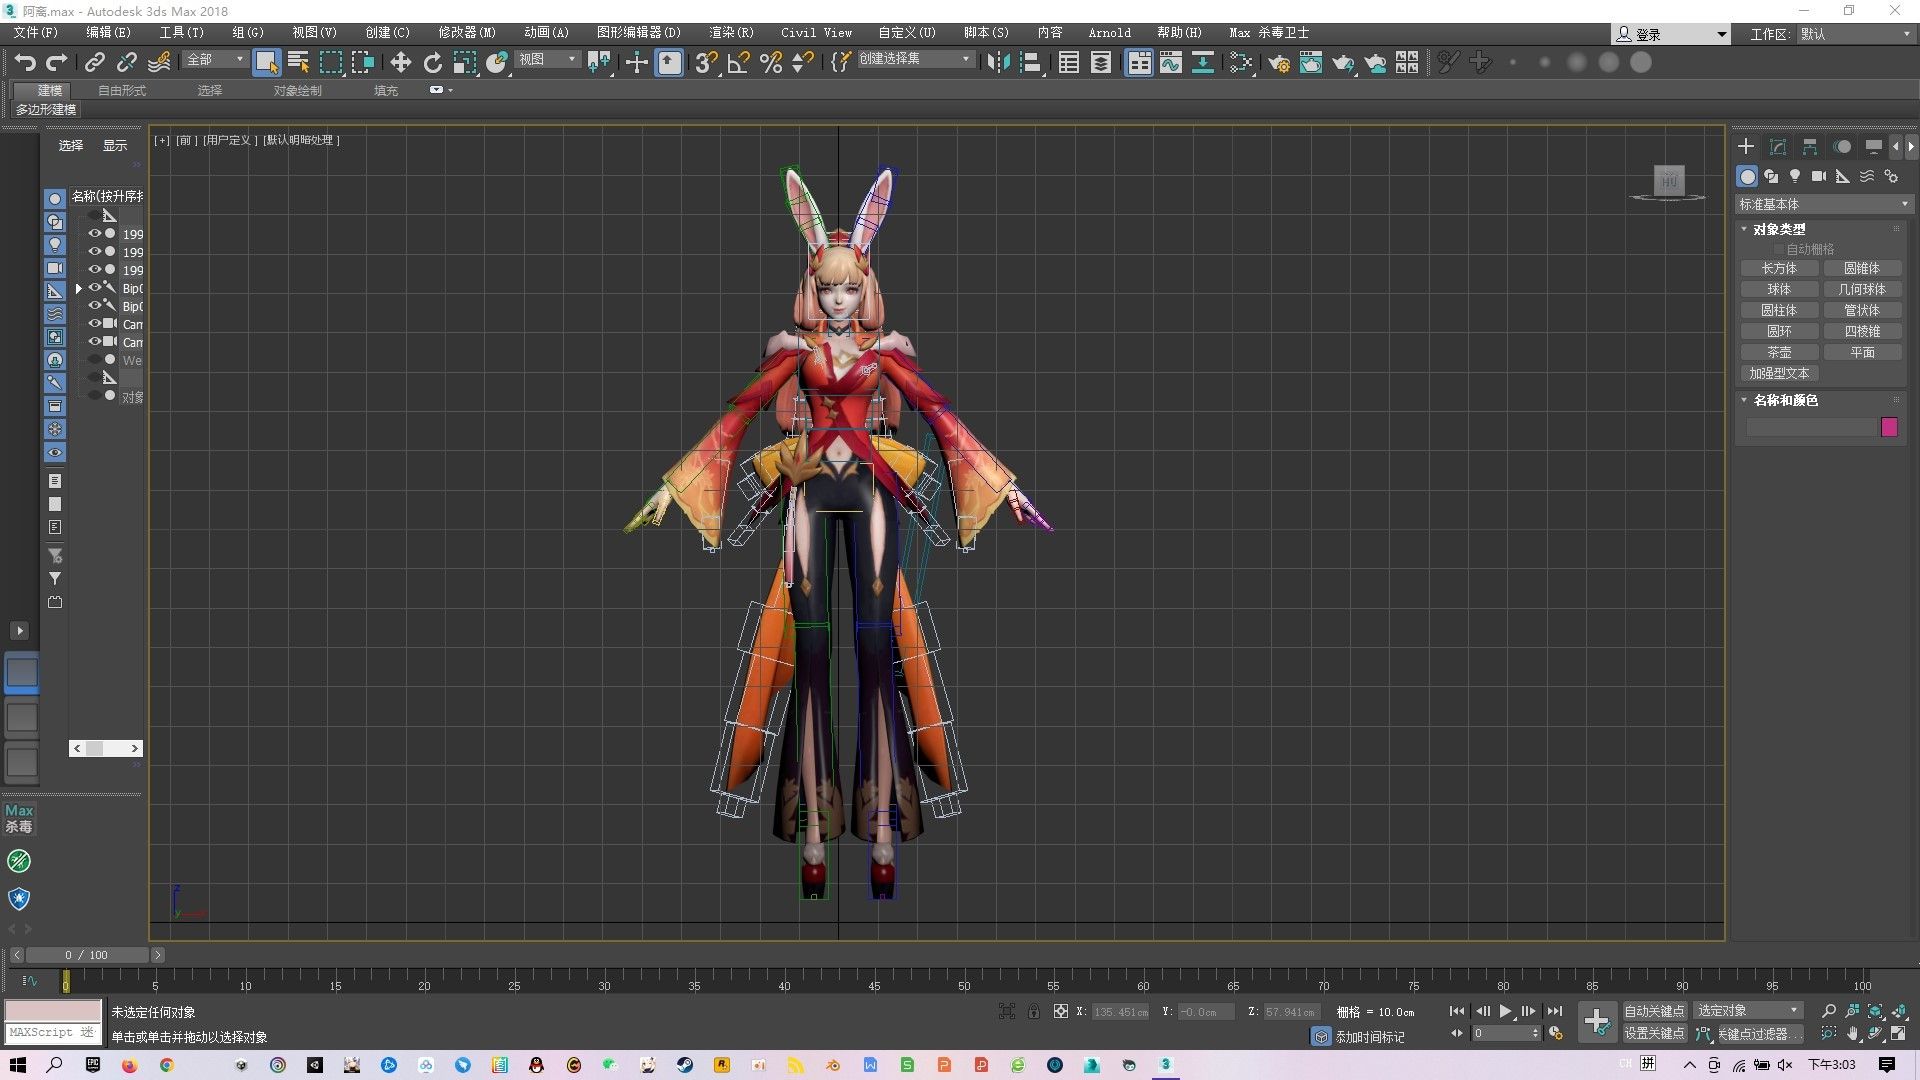Open the pink object color swatch

[x=1889, y=427]
